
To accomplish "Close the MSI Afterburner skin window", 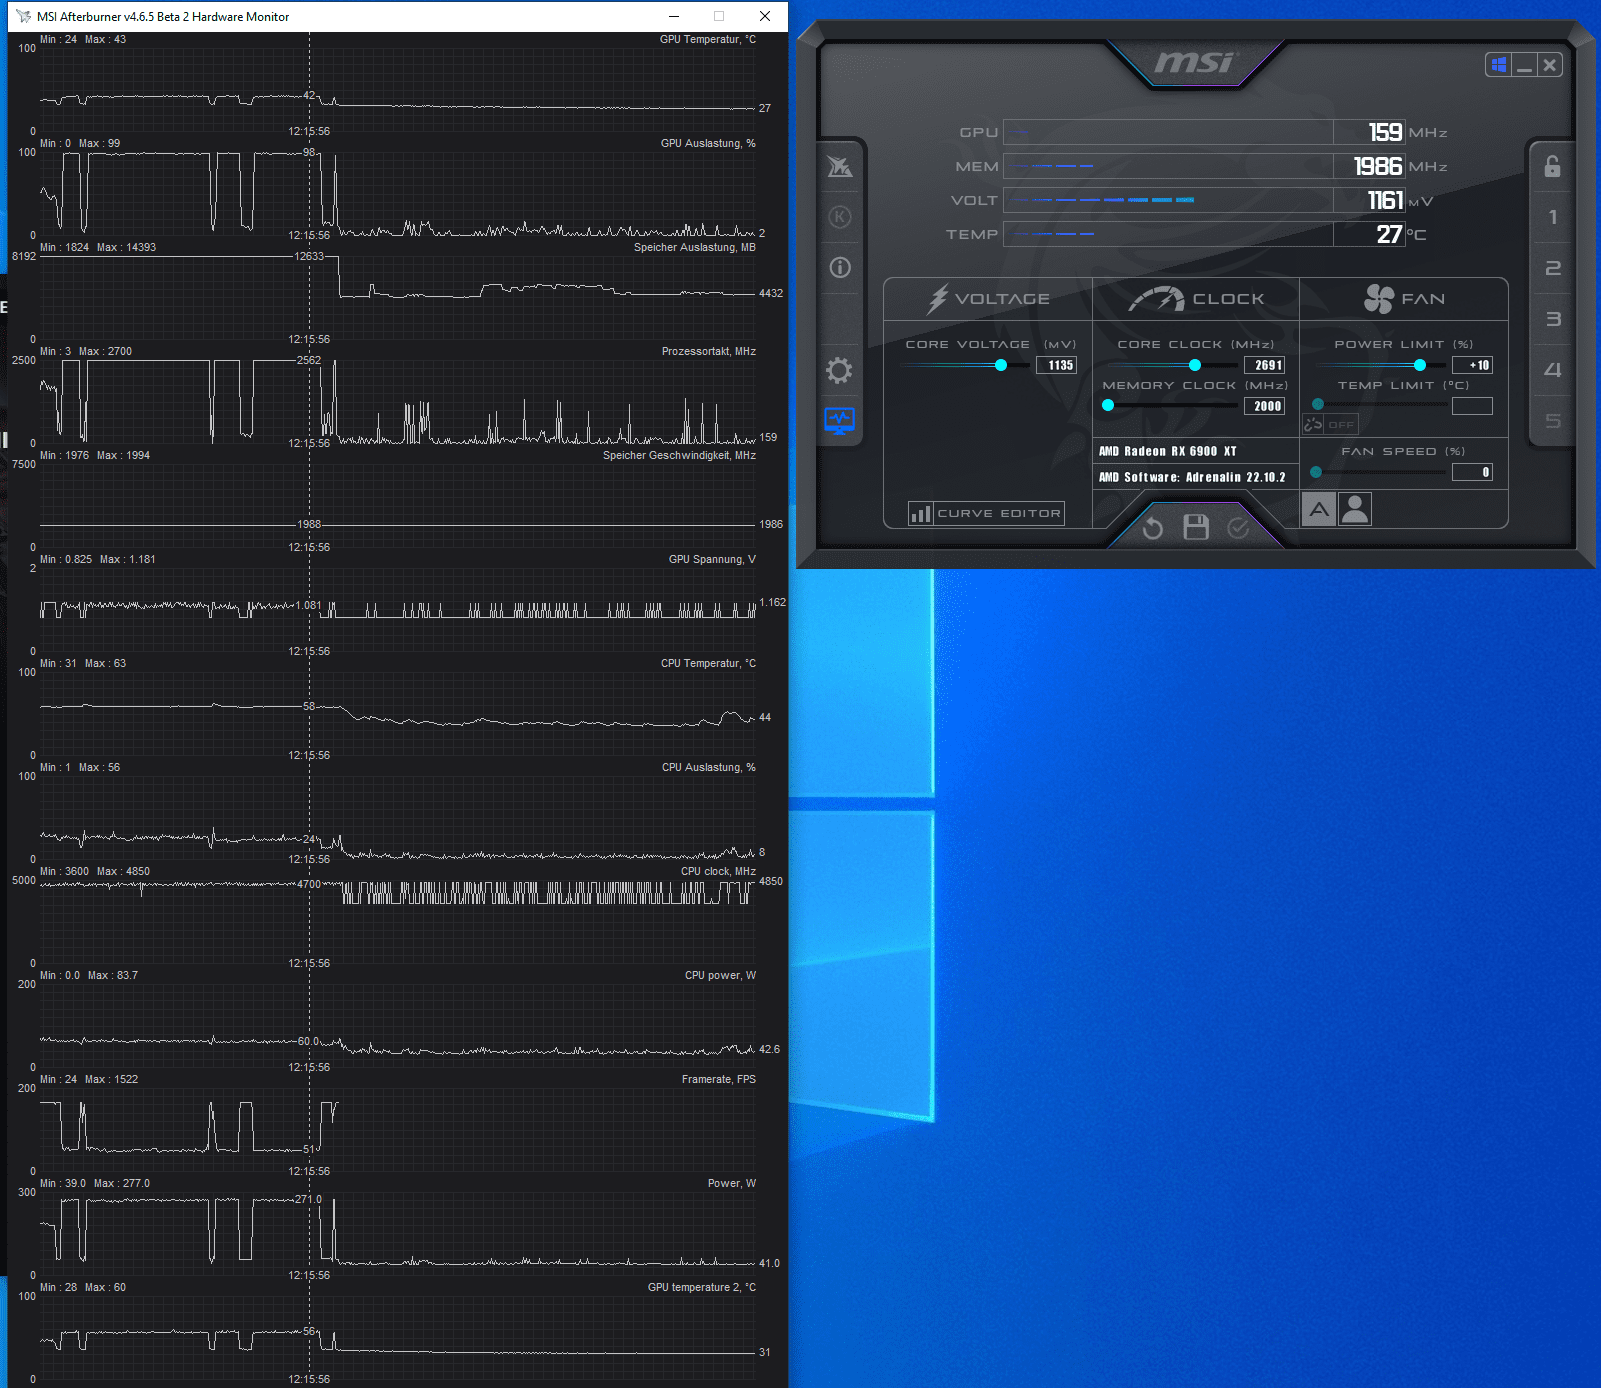I will pos(1550,65).
